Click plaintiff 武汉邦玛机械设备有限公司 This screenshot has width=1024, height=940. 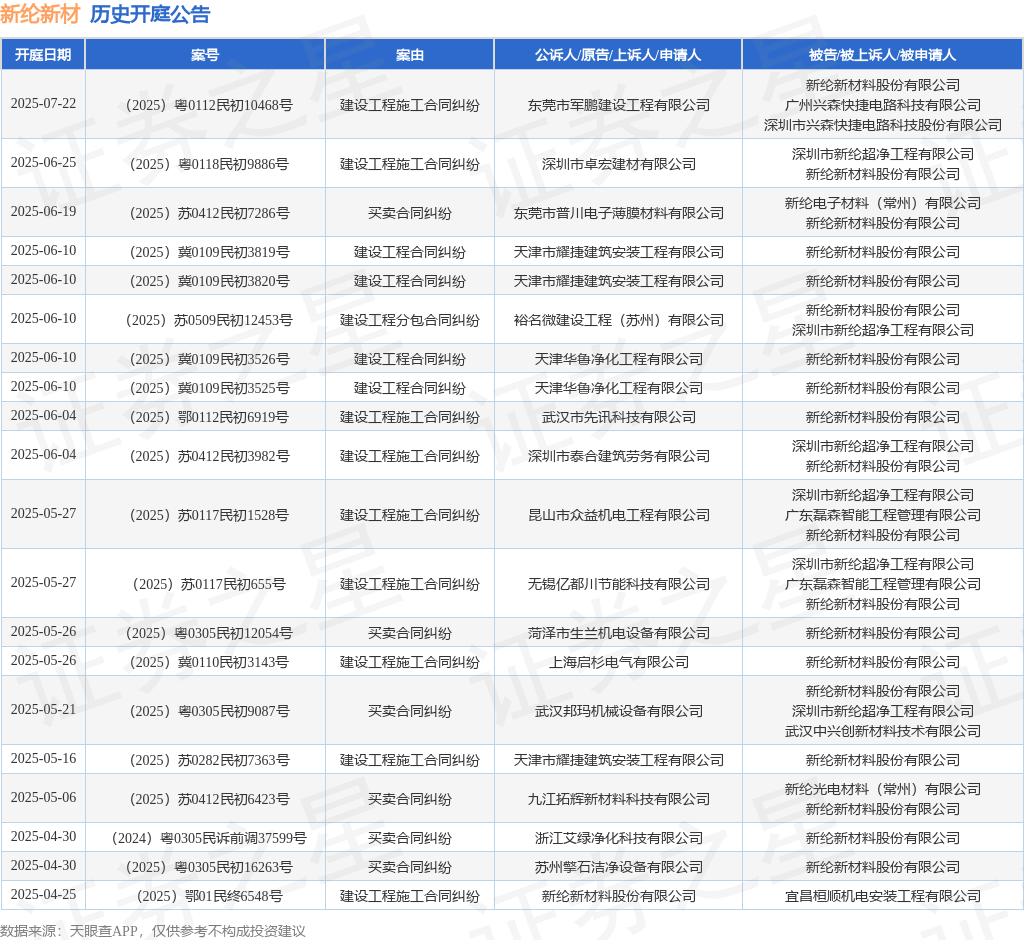click(x=618, y=711)
